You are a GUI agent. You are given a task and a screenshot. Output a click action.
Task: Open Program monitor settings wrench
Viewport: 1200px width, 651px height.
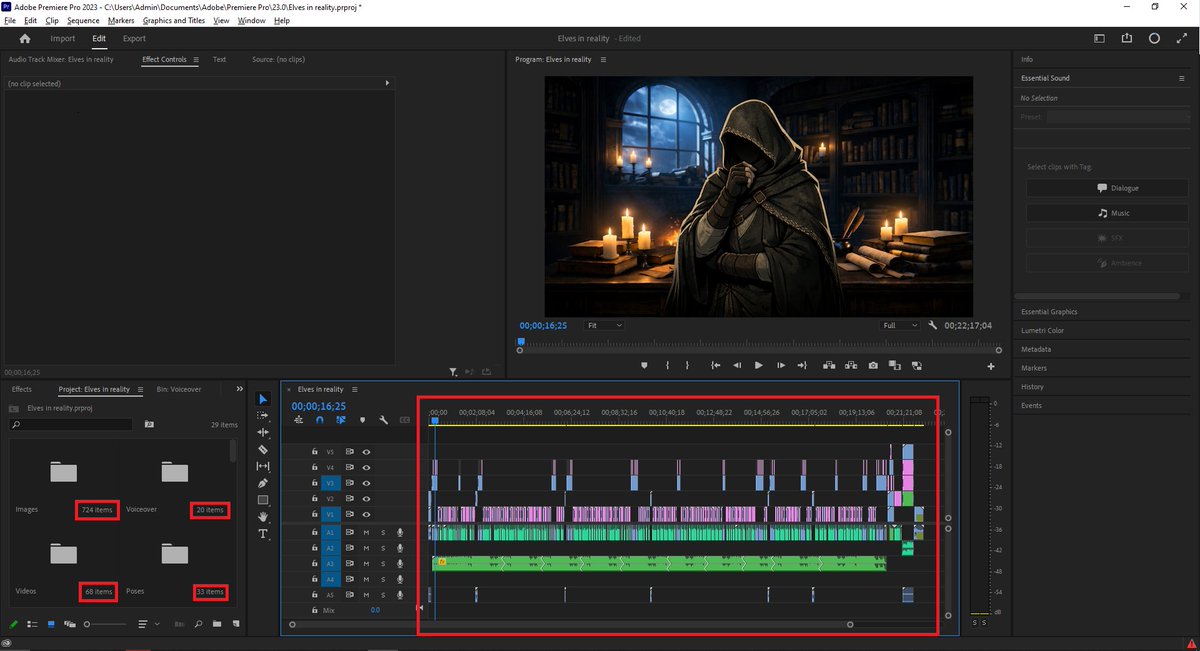[933, 325]
